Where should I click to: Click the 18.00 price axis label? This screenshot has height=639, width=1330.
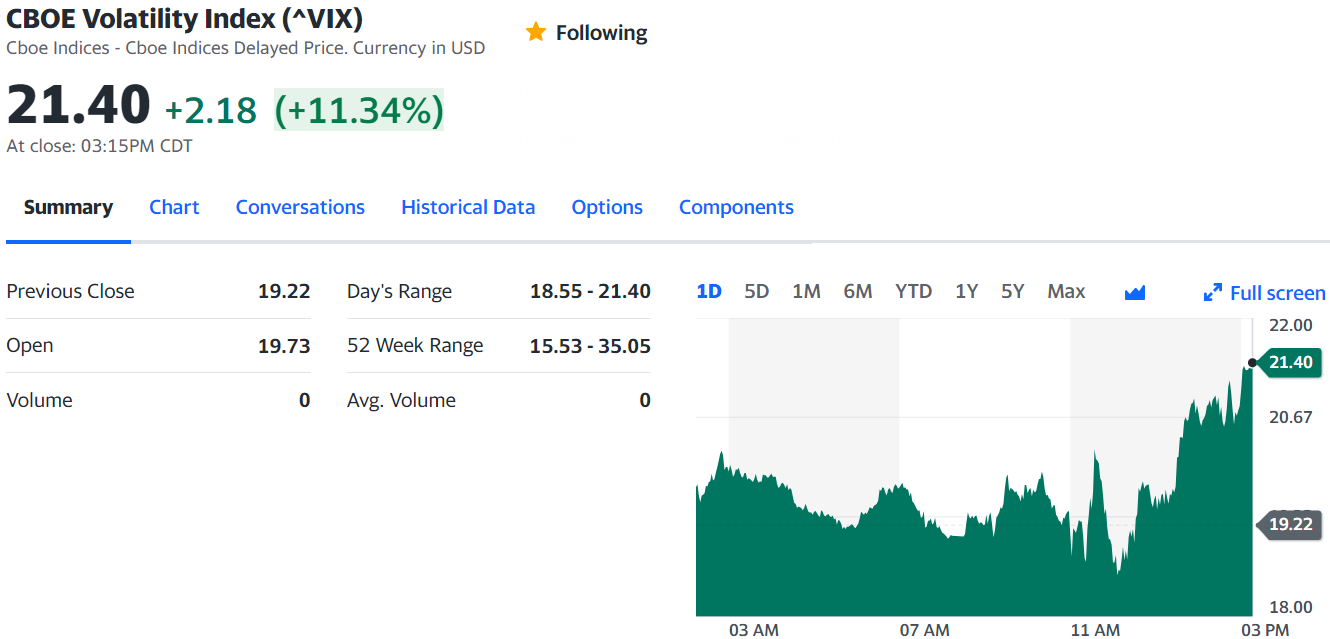click(x=1290, y=607)
